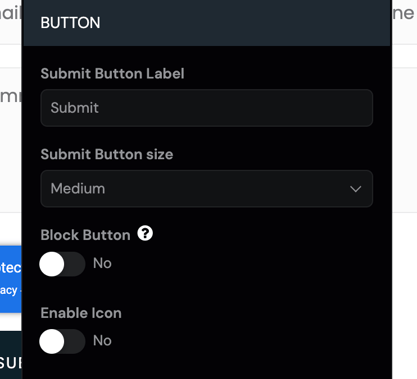Enable the Enable Icon switch
This screenshot has height=379, width=417.
click(x=62, y=341)
